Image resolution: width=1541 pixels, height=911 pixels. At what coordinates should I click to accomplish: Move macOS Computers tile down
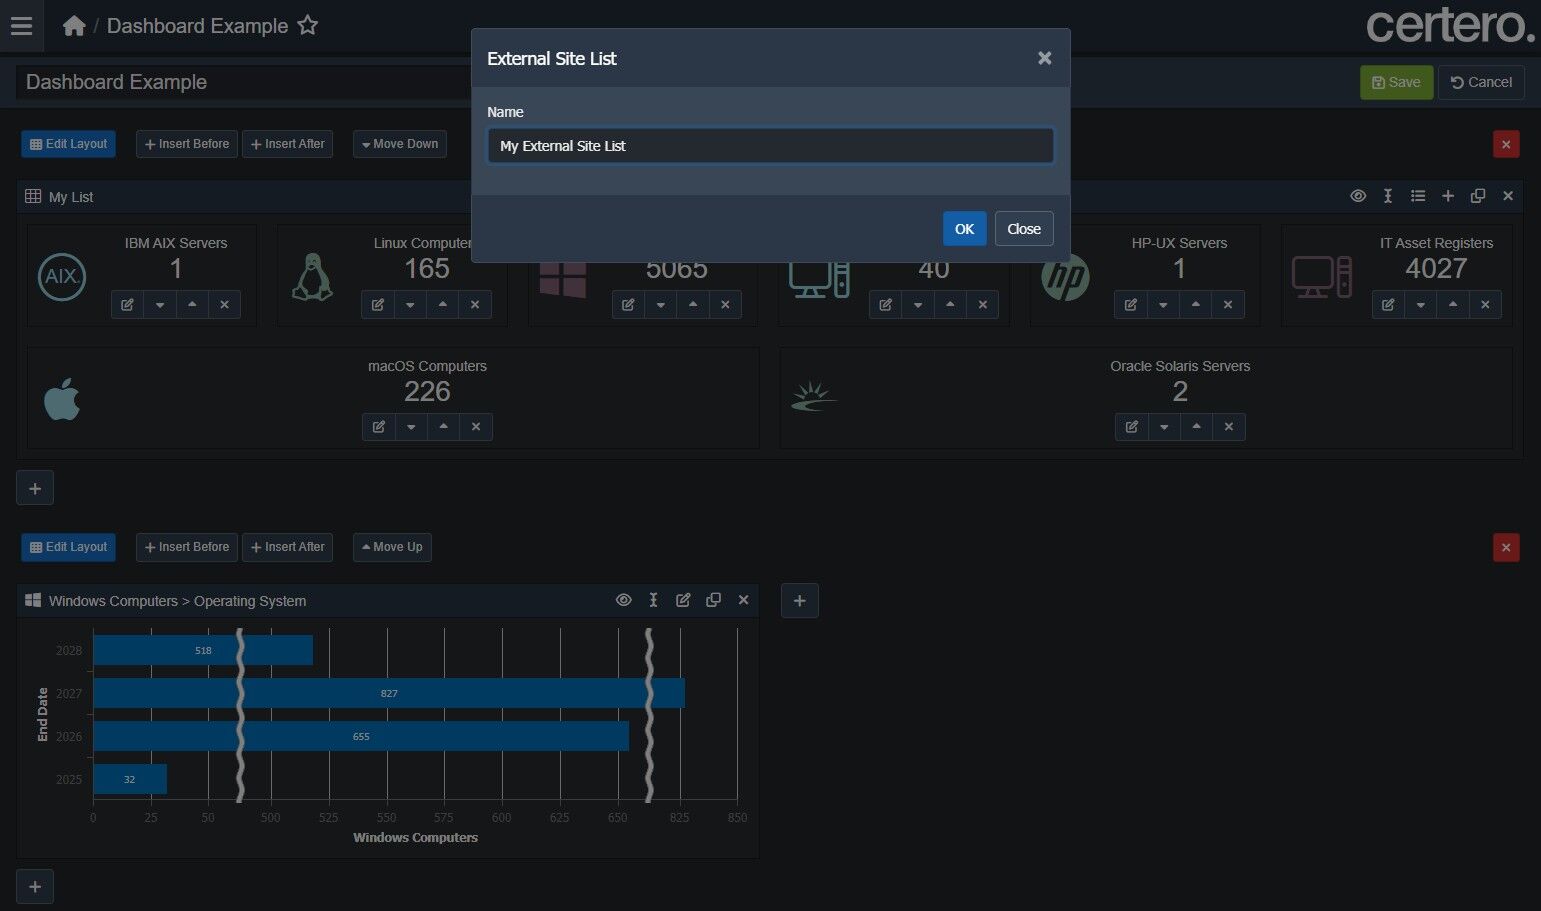[411, 427]
